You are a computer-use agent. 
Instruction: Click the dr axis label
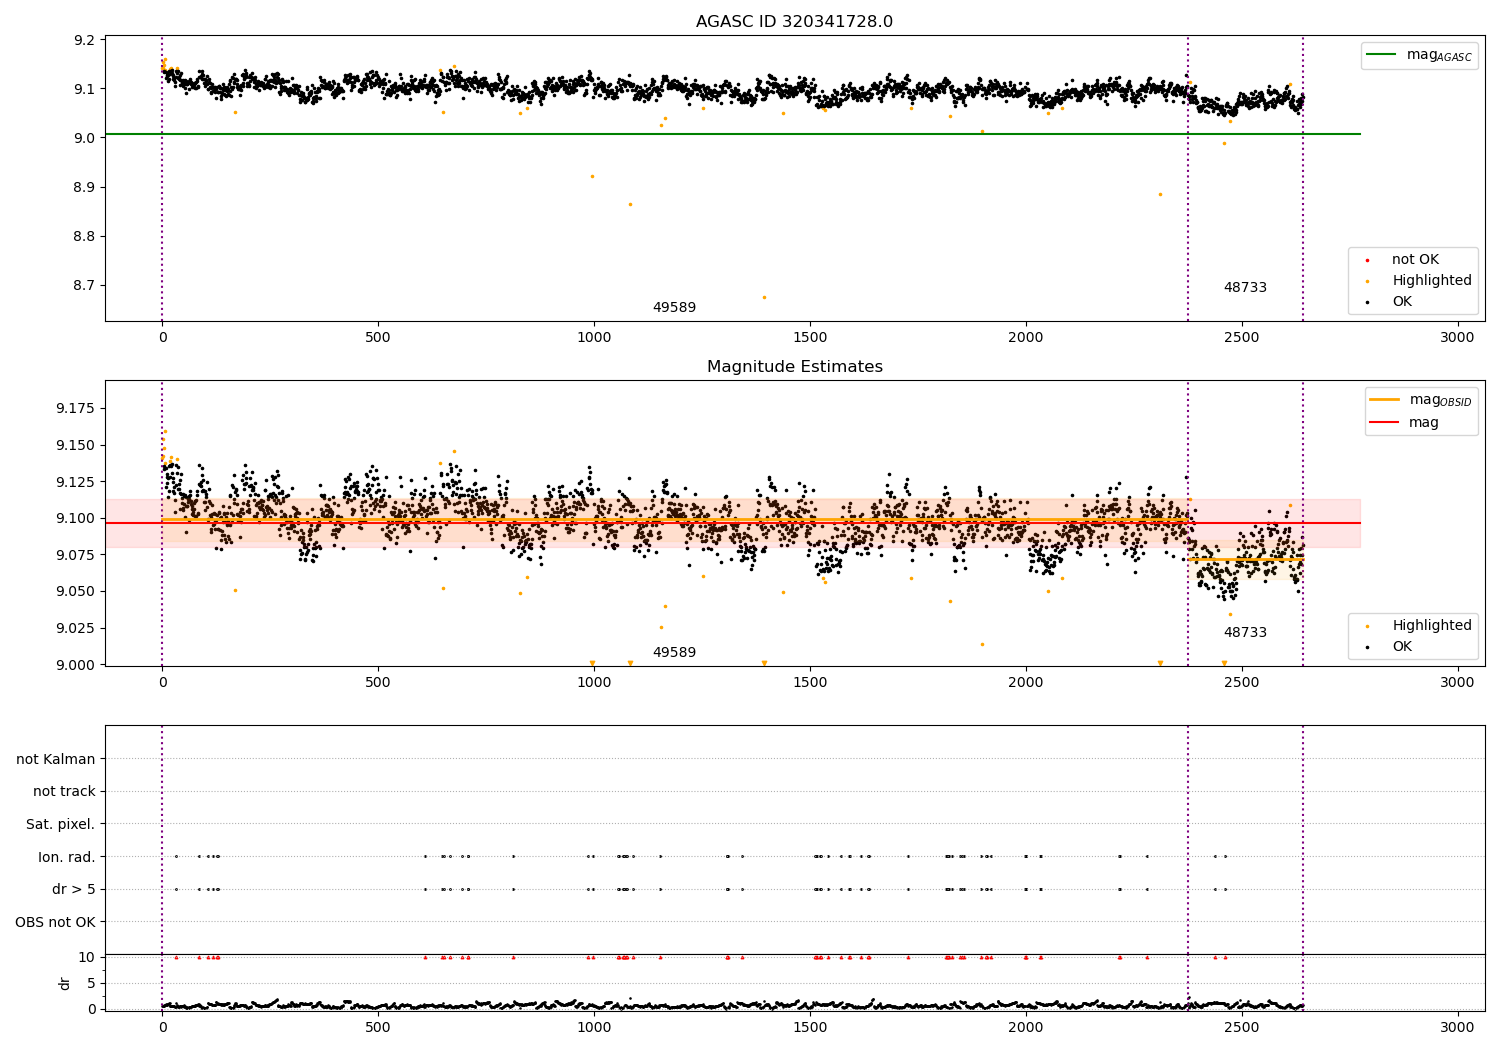click(x=65, y=983)
